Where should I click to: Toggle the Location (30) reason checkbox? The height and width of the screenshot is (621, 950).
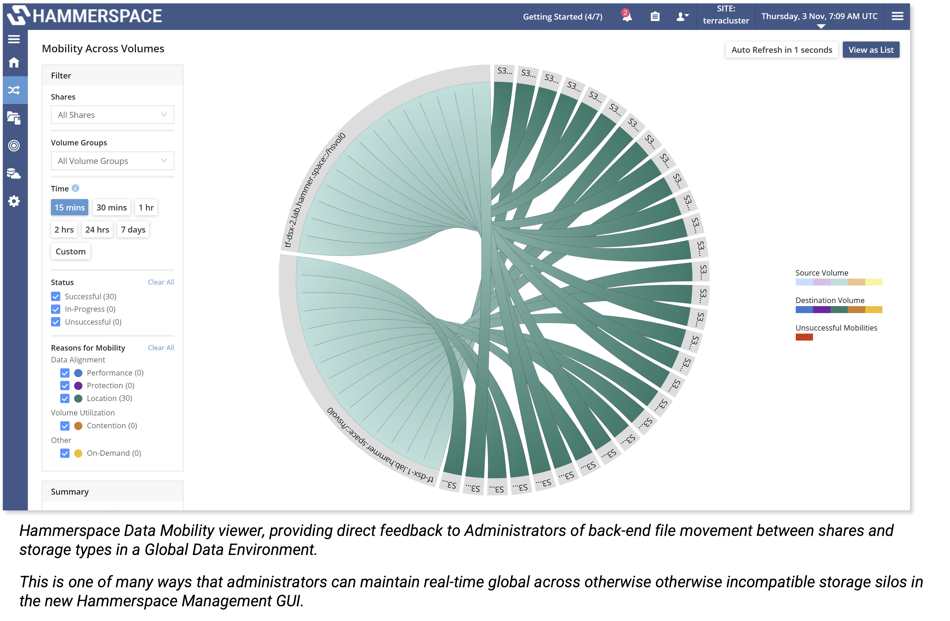65,398
